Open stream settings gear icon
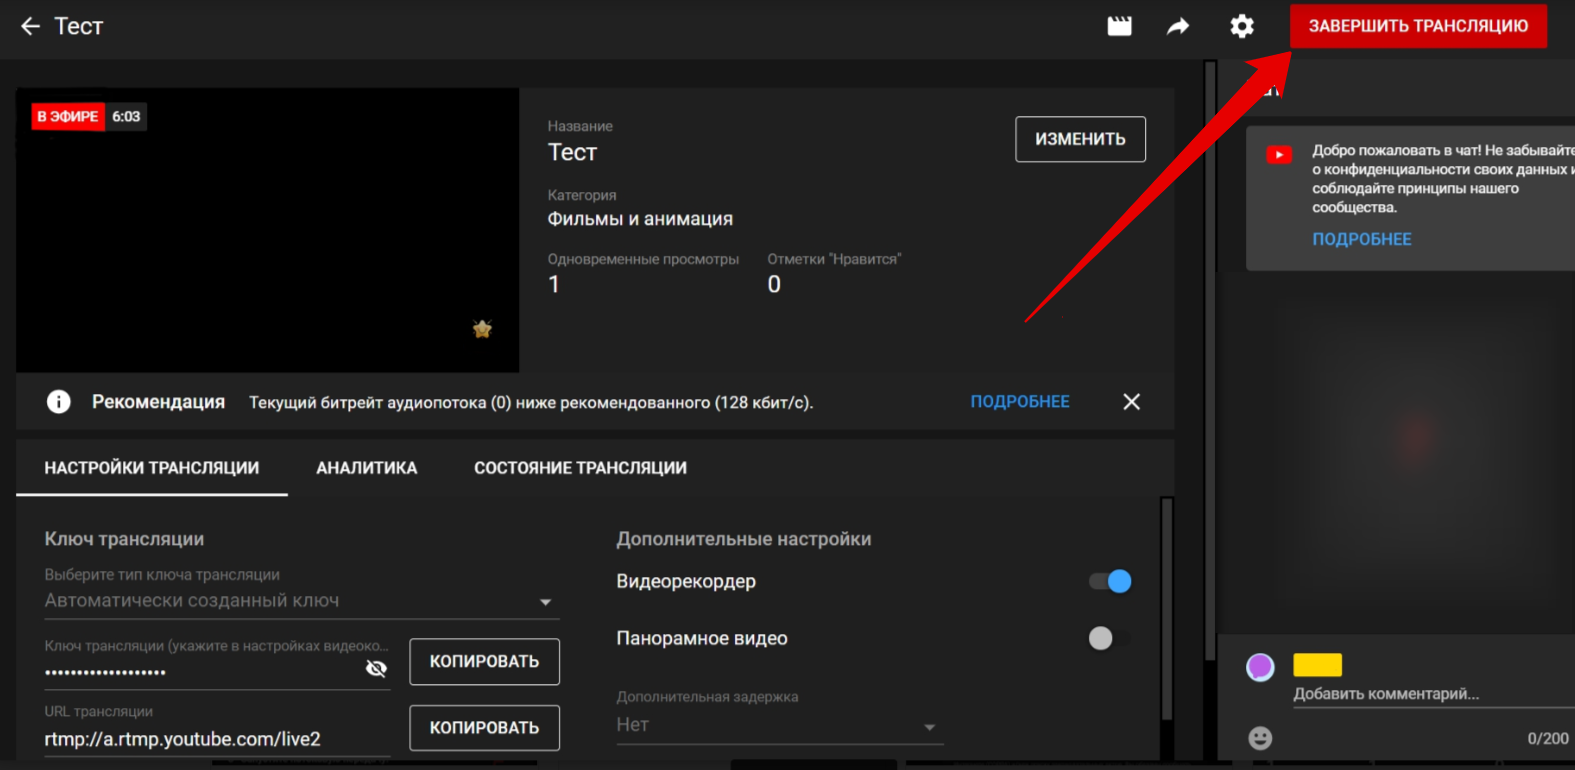1575x770 pixels. tap(1242, 26)
